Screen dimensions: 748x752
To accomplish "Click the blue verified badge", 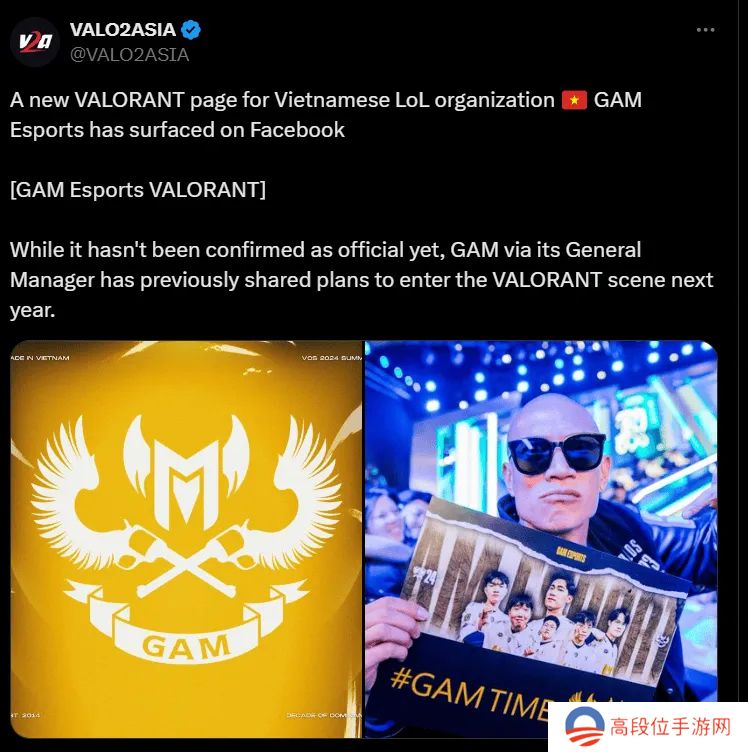I will click(191, 30).
